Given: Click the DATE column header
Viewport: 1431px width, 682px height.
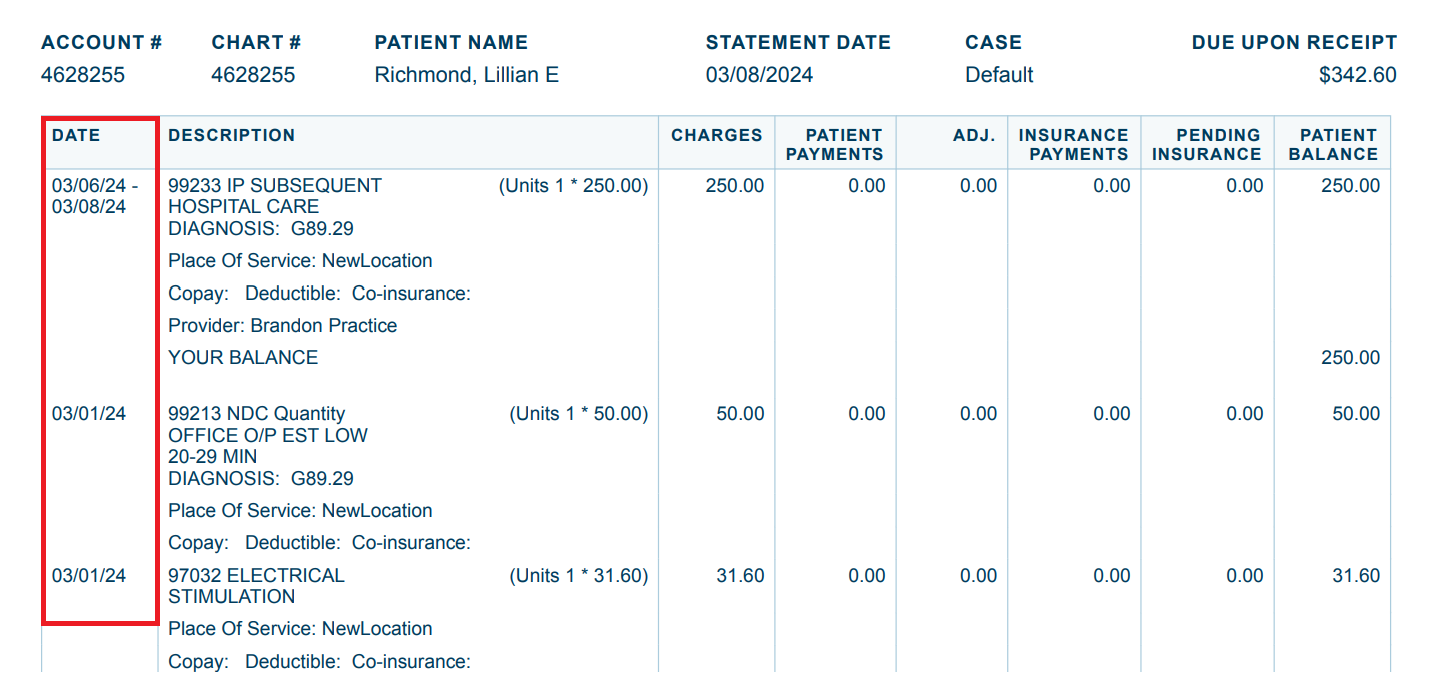Looking at the screenshot, I should click(x=76, y=135).
